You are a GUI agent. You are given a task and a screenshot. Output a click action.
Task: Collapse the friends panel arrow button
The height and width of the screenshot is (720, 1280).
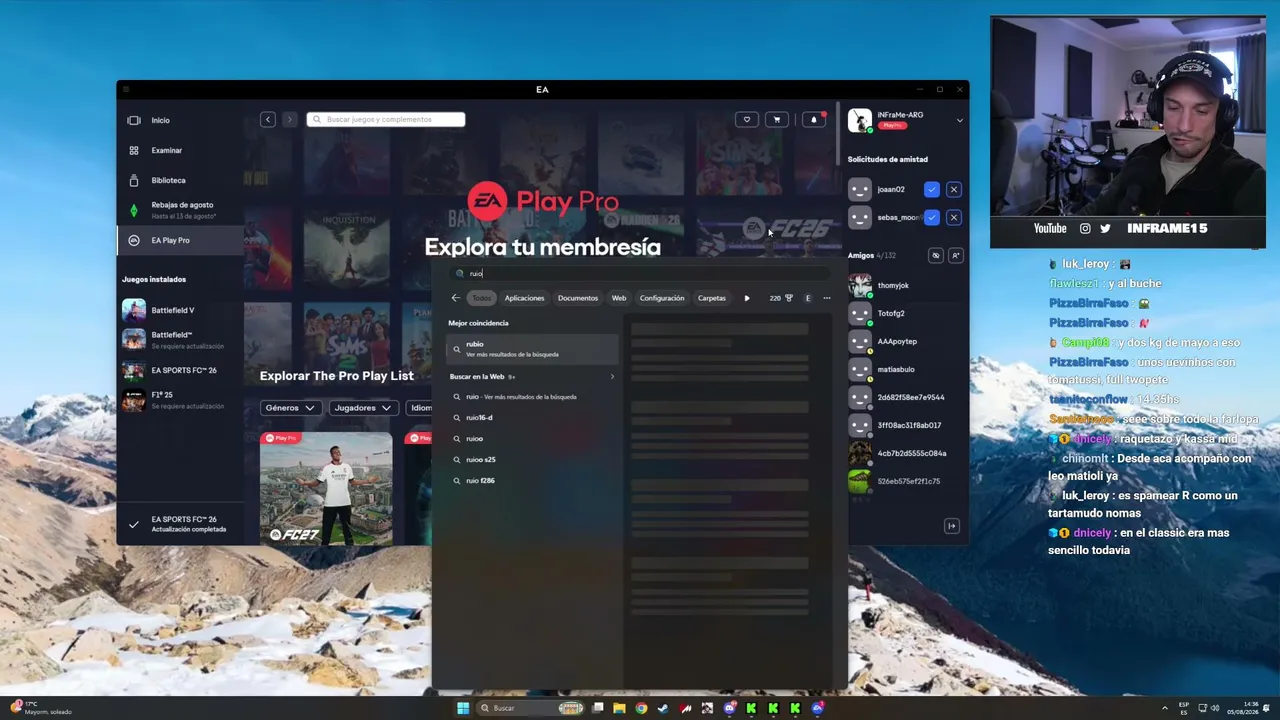click(952, 526)
